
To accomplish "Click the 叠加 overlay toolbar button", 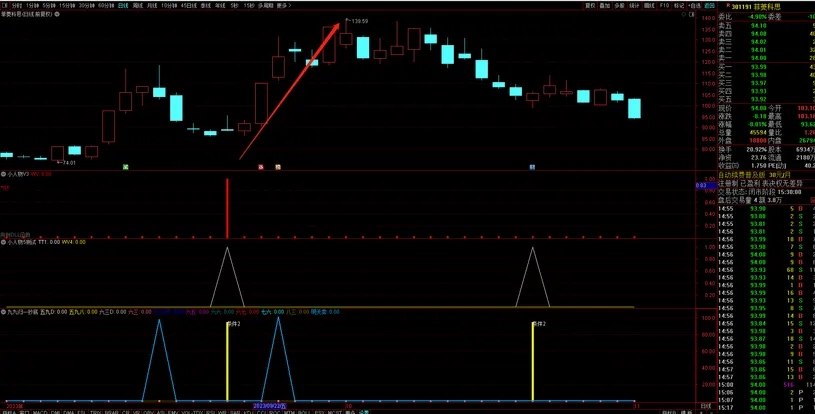I will (605, 5).
